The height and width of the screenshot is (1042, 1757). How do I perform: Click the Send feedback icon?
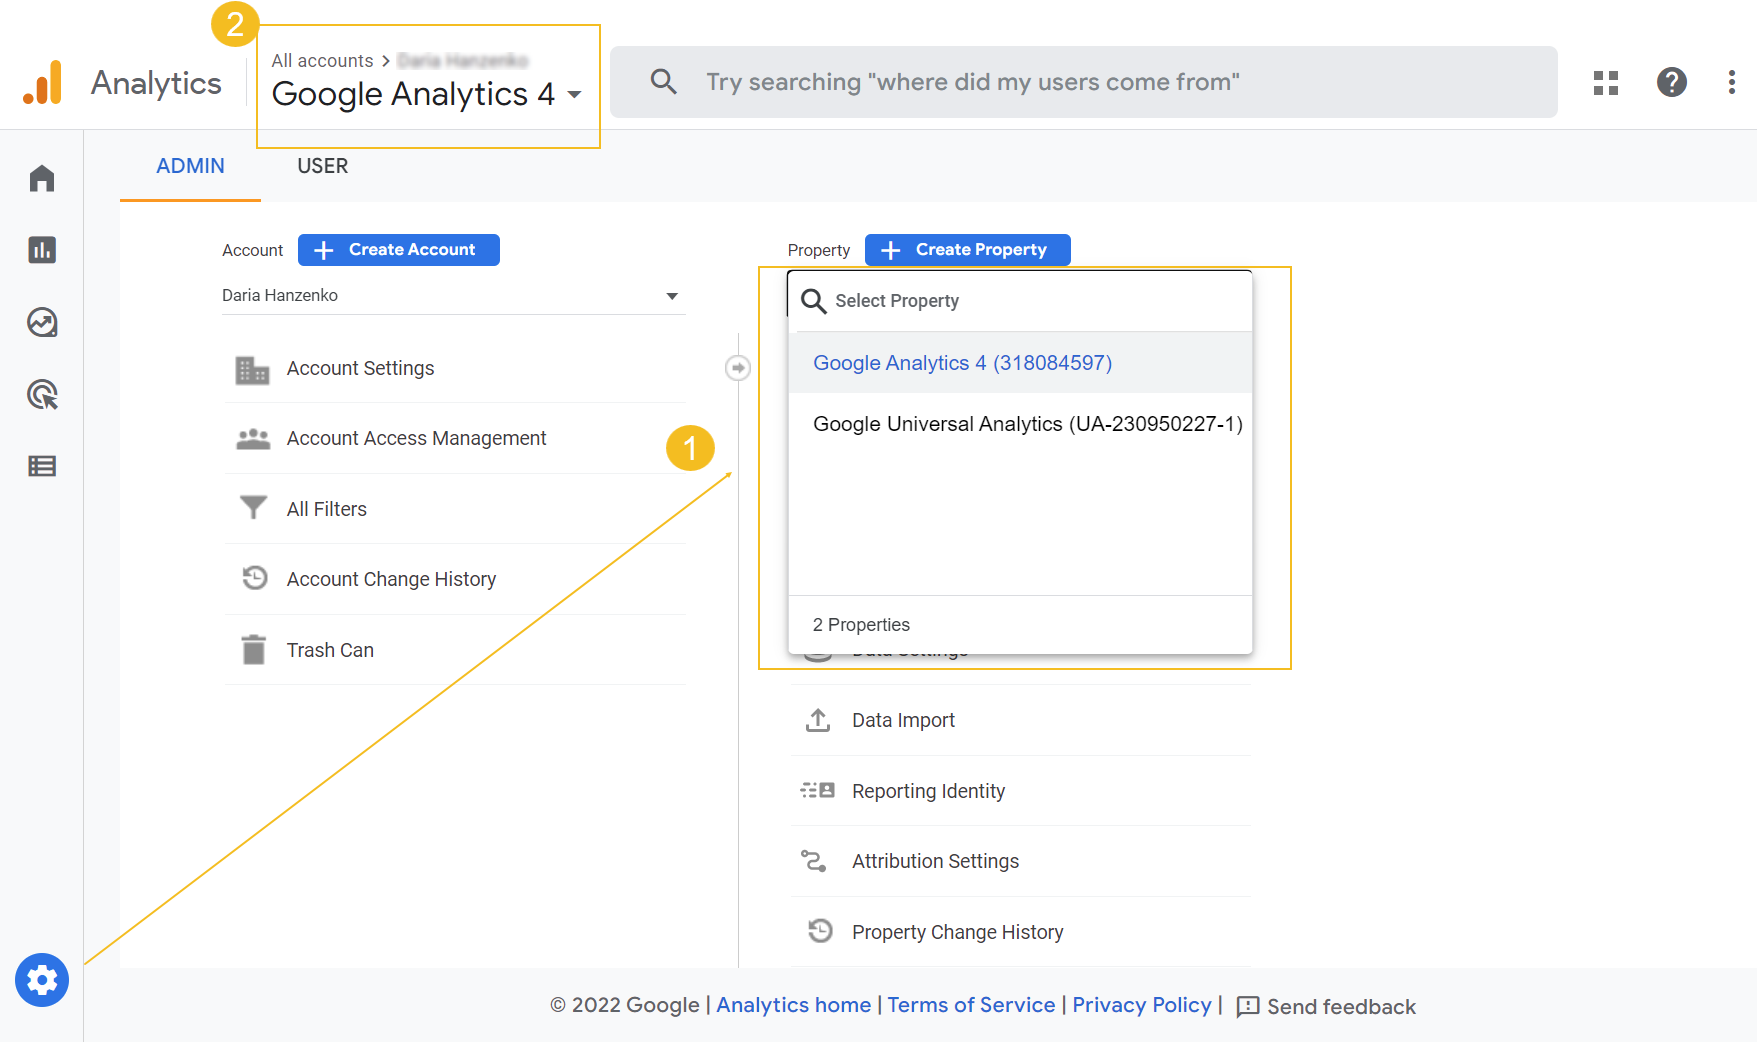click(x=1248, y=1006)
